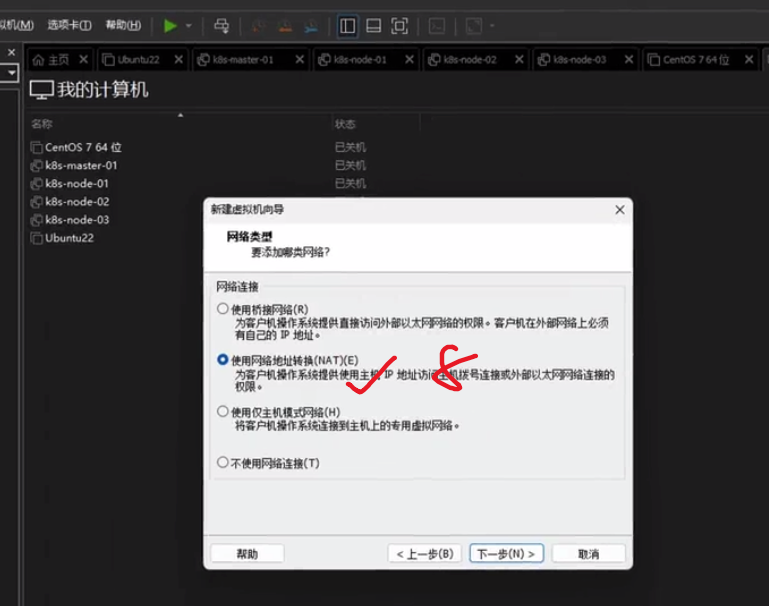Select 不使用网络连接(T) radio option
769x606 pixels.
tap(223, 463)
